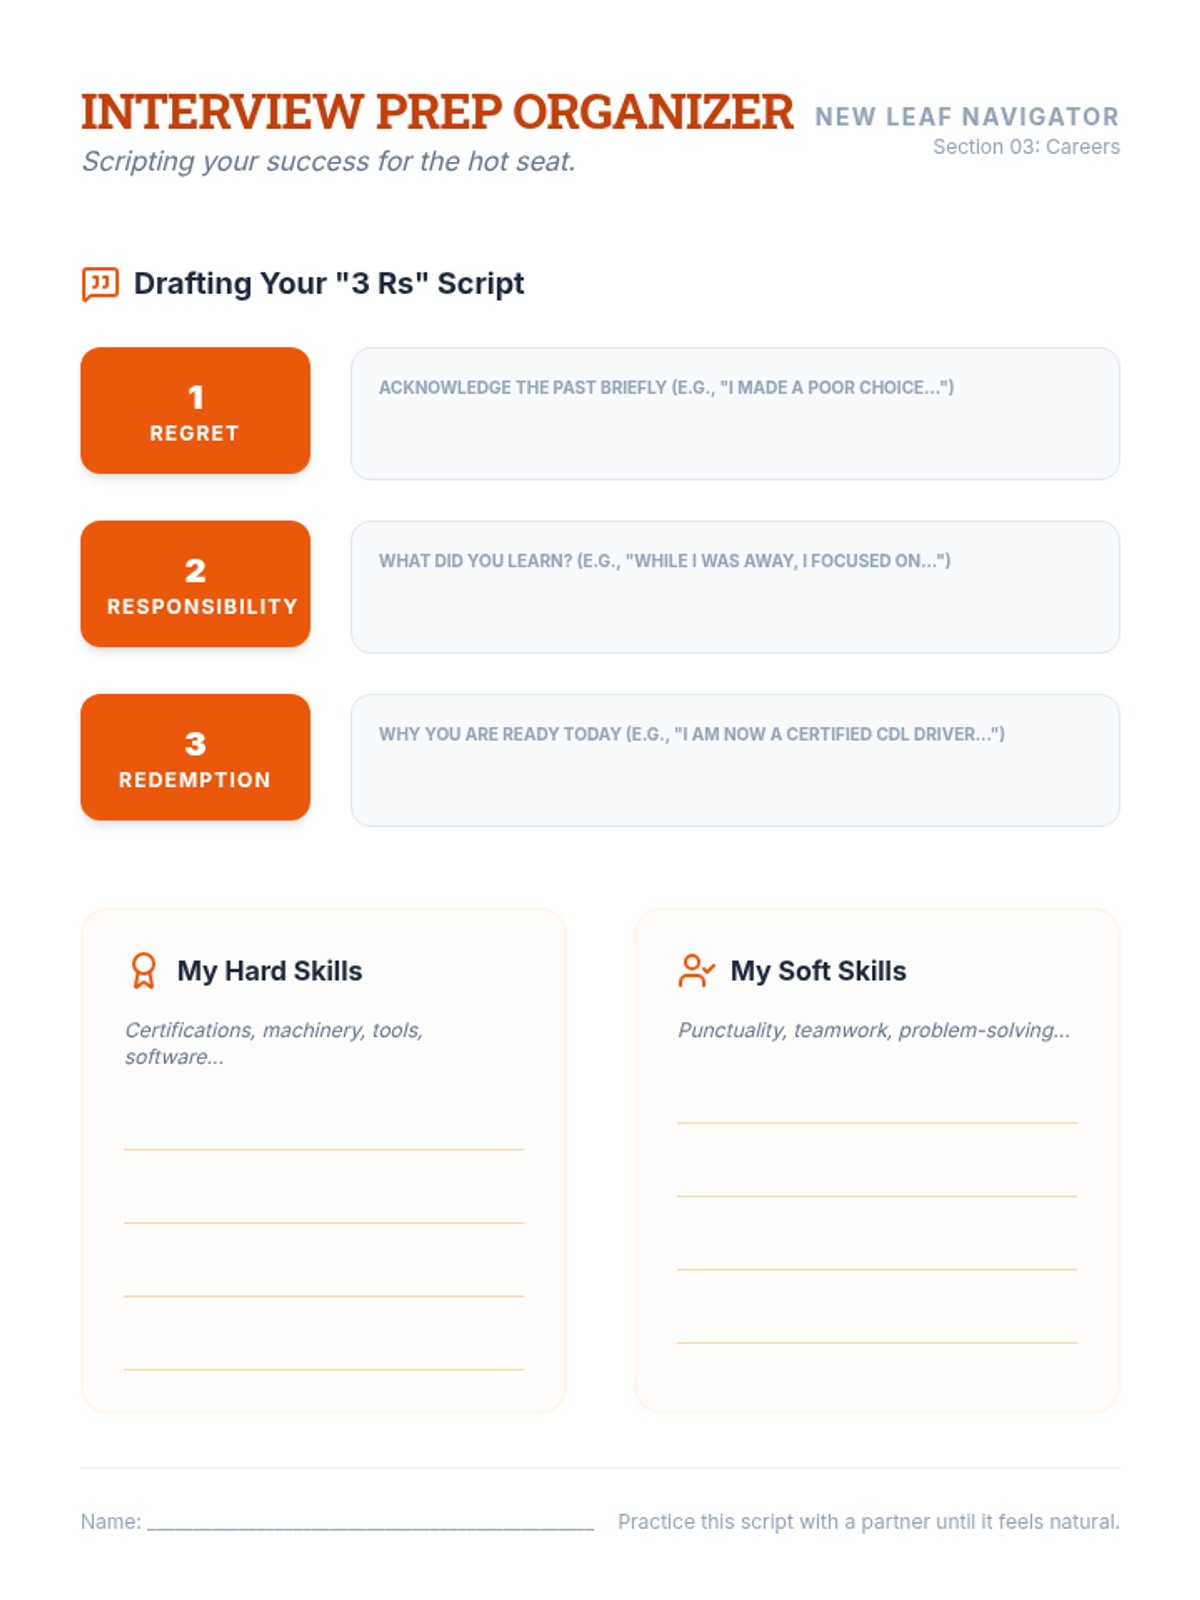Select the orange 2 Responsibility card

(195, 584)
